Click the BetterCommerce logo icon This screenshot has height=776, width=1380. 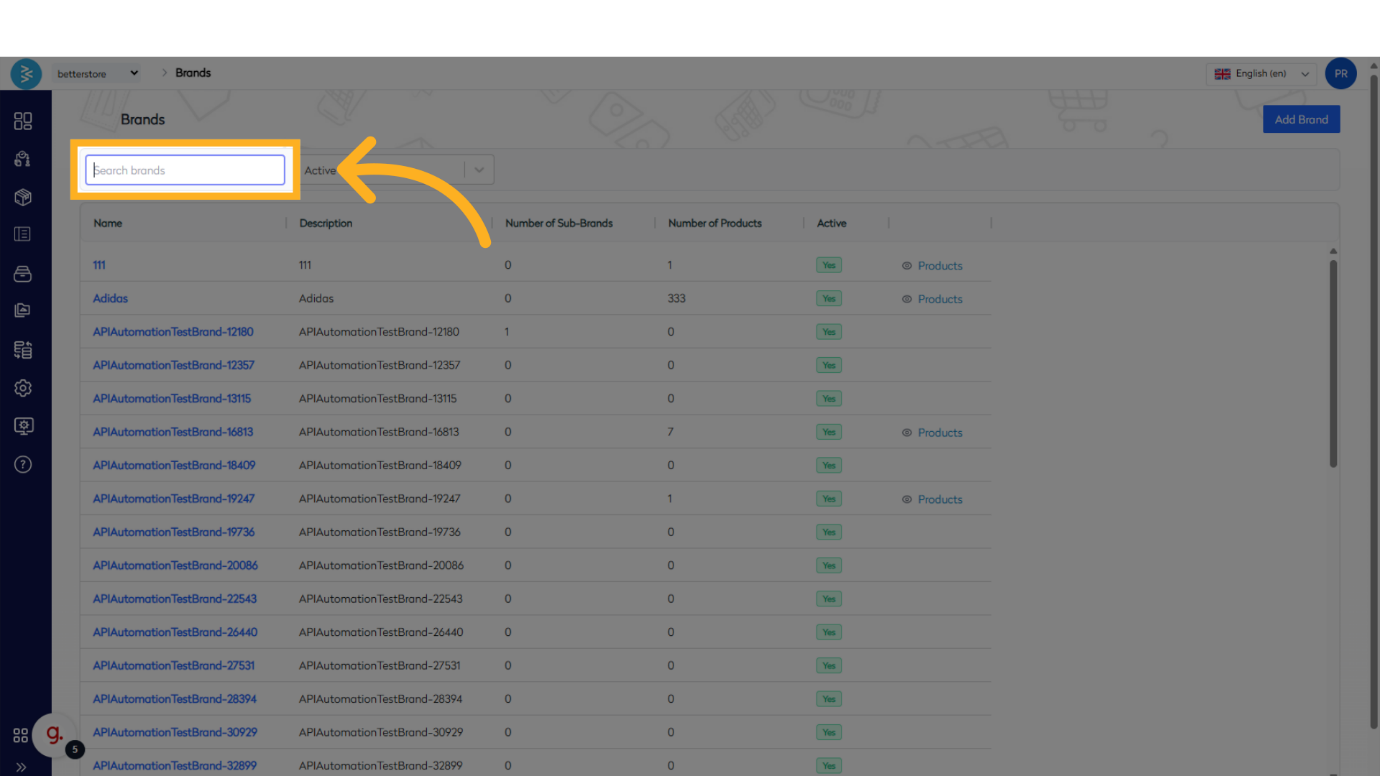coord(26,74)
